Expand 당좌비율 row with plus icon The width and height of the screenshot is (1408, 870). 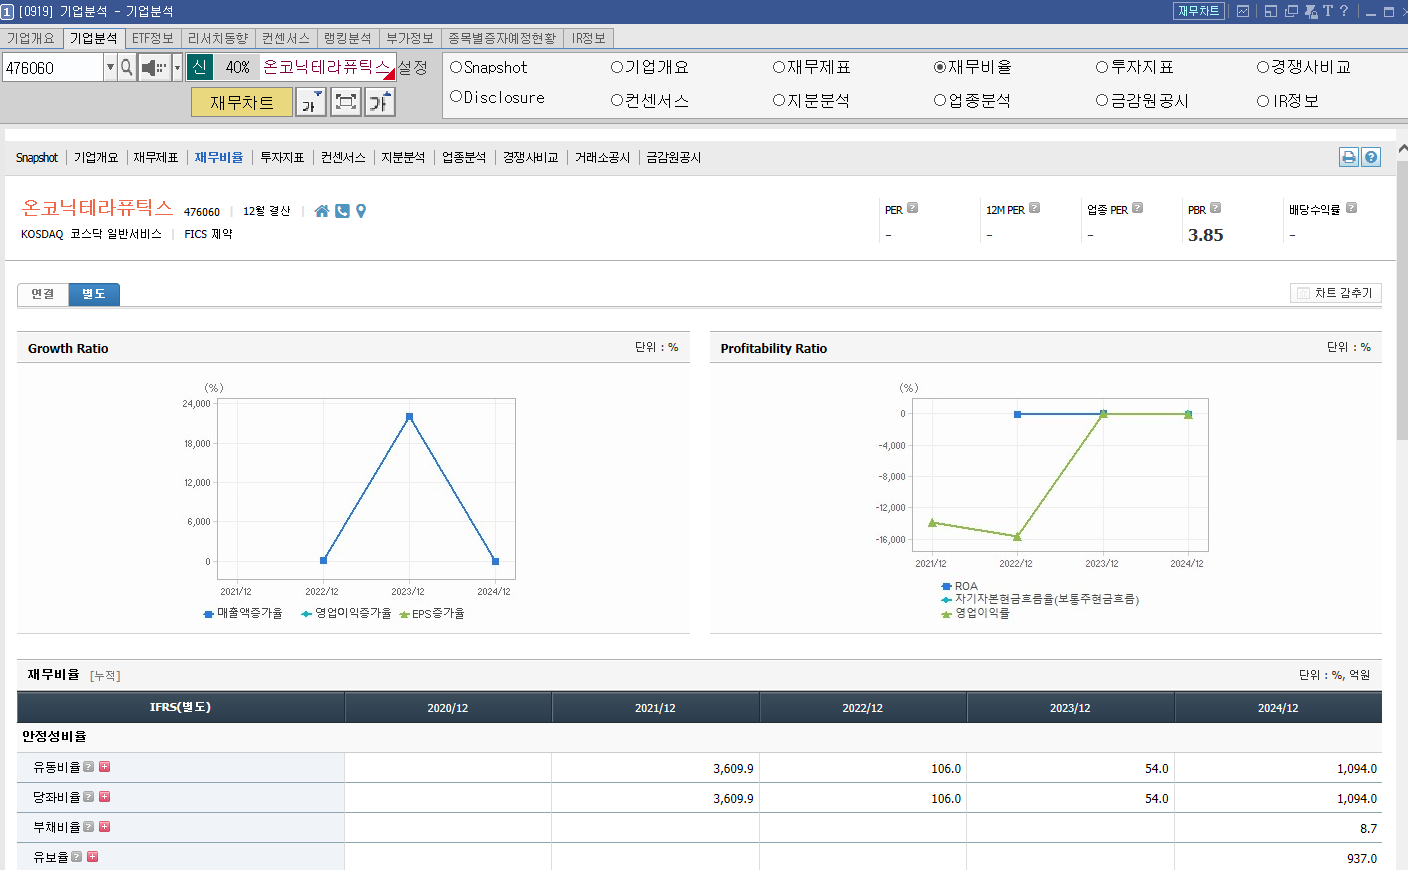pos(104,797)
